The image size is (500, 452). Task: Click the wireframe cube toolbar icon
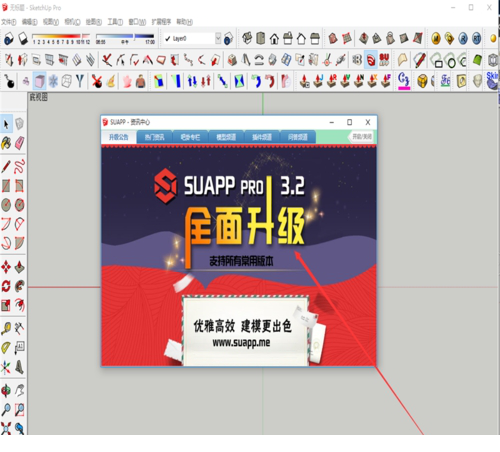pos(67,81)
